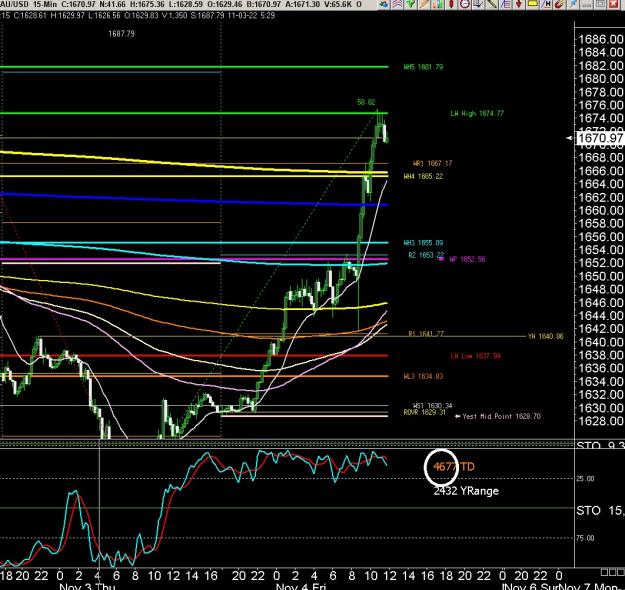Viewport: 625px width, 590px height.
Task: Select the horizontal line H tool
Action: tap(546, 4)
